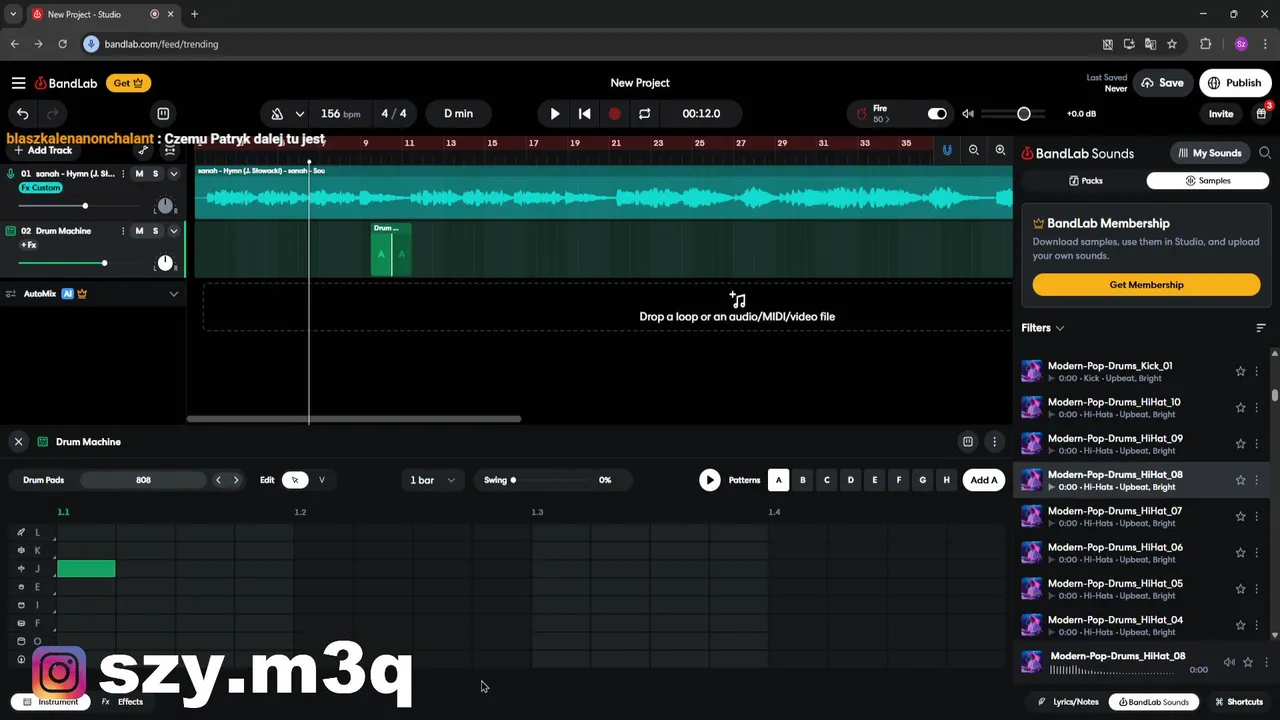Image resolution: width=1280 pixels, height=720 pixels.
Task: Mute the sanah Hymn track
Action: coord(139,174)
